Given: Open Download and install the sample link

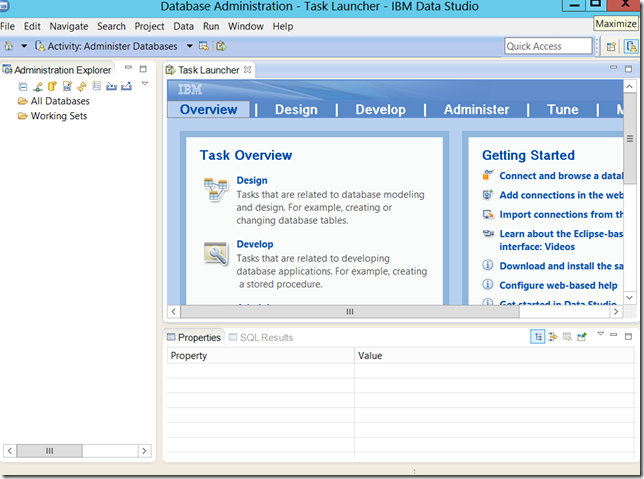Looking at the screenshot, I should [x=561, y=266].
